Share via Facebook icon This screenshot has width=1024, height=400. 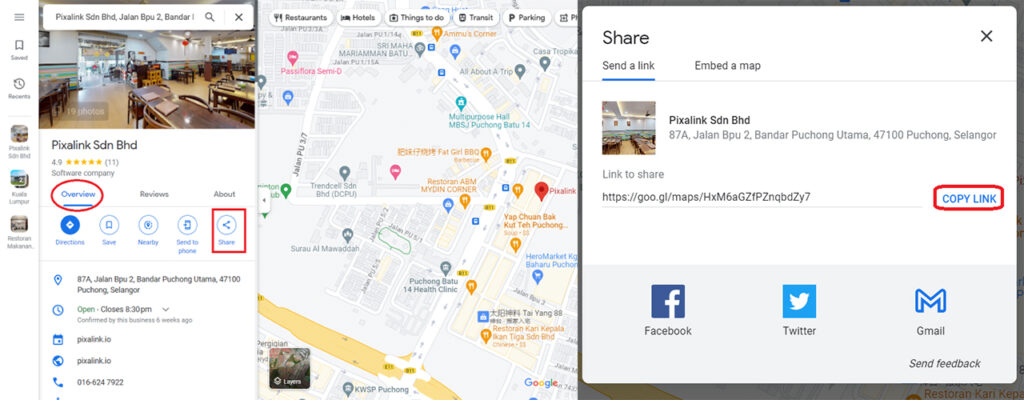pyautogui.click(x=667, y=301)
